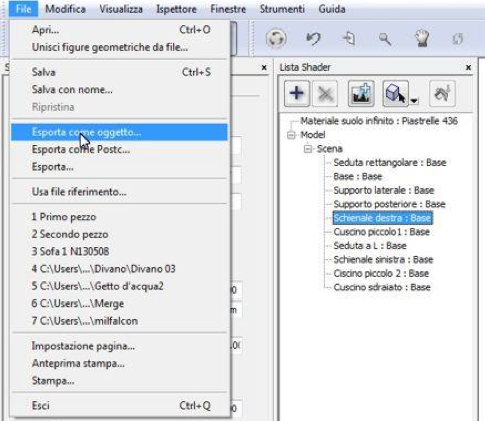Open the dropdown arrow beside cube icon
Image resolution: width=485 pixels, height=421 pixels.
point(414,101)
